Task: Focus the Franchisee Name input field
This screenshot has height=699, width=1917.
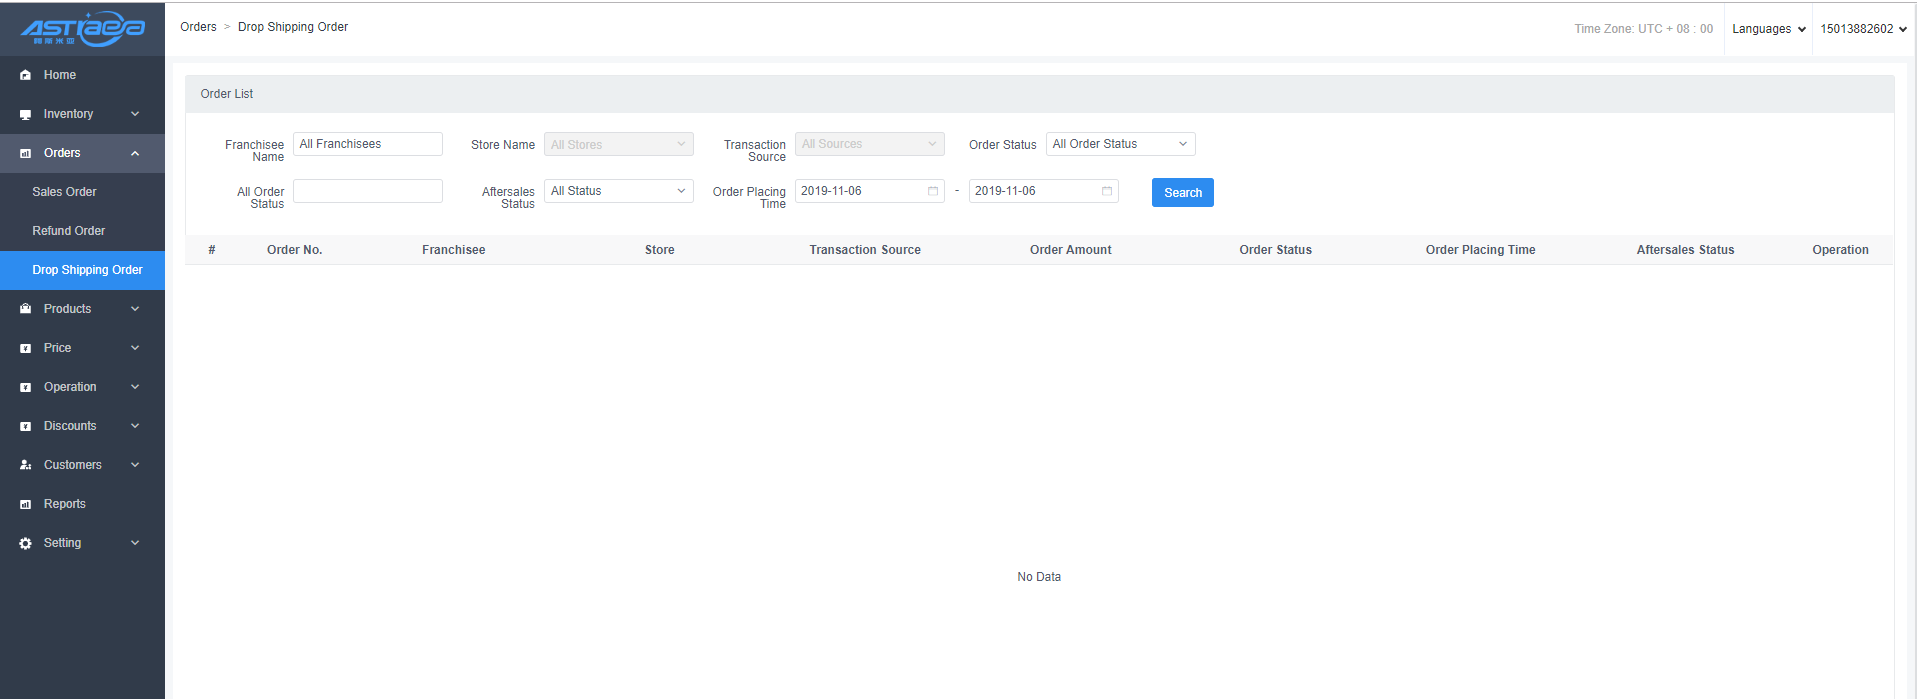Action: coord(367,144)
